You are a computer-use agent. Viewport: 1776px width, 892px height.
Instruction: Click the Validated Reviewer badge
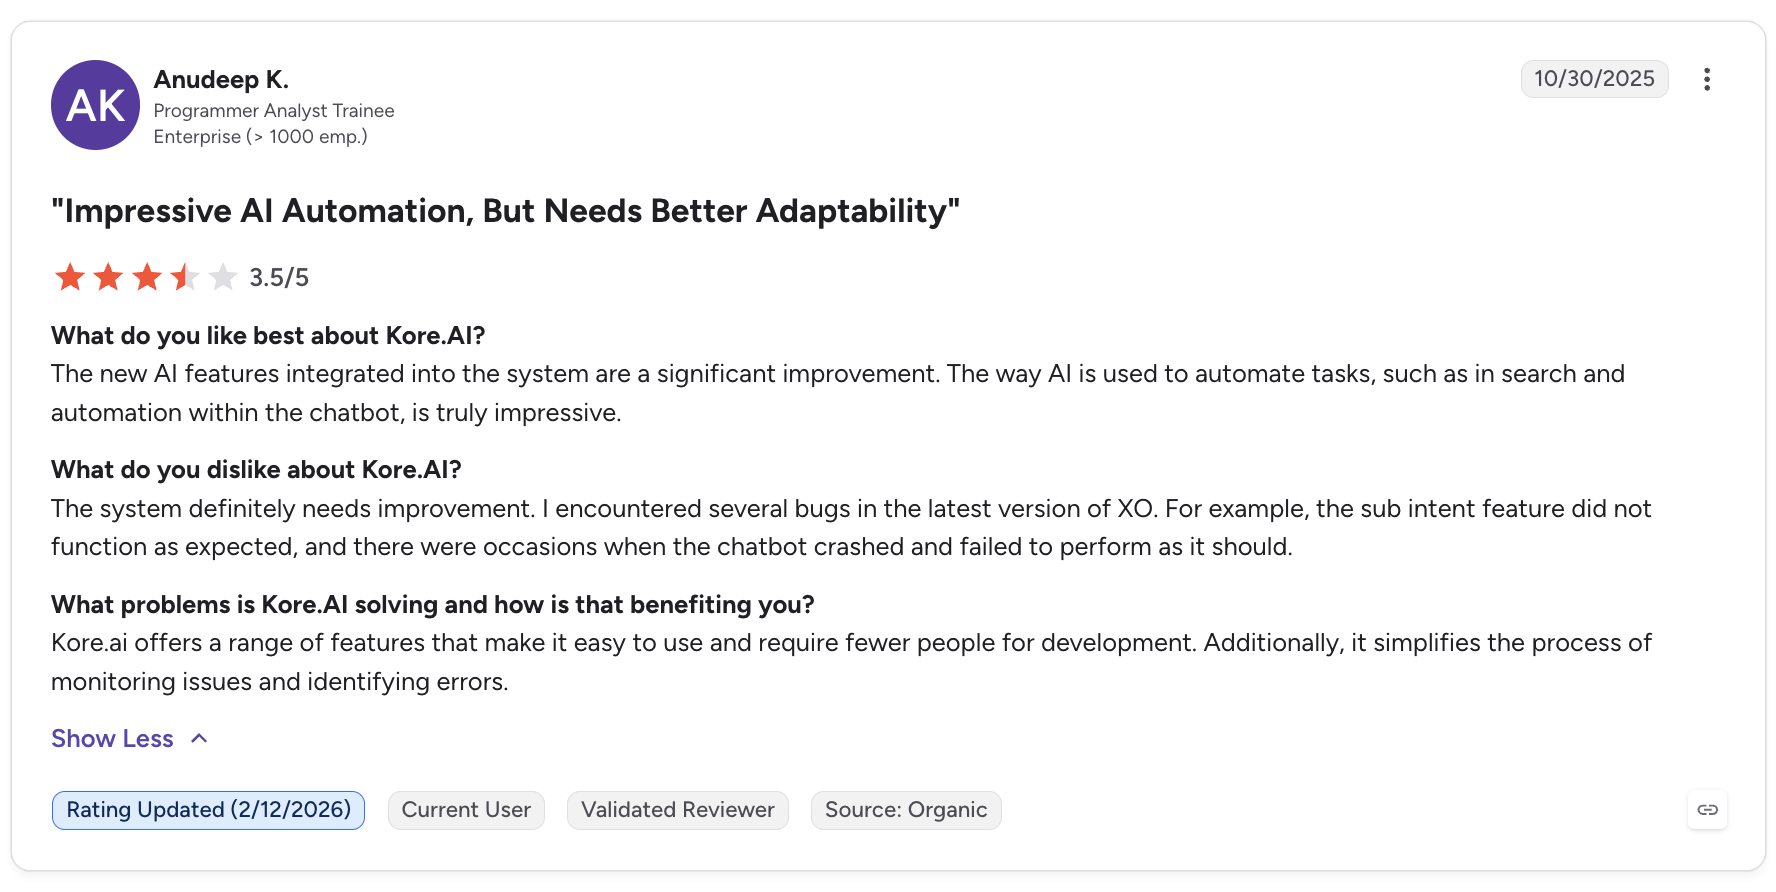678,810
